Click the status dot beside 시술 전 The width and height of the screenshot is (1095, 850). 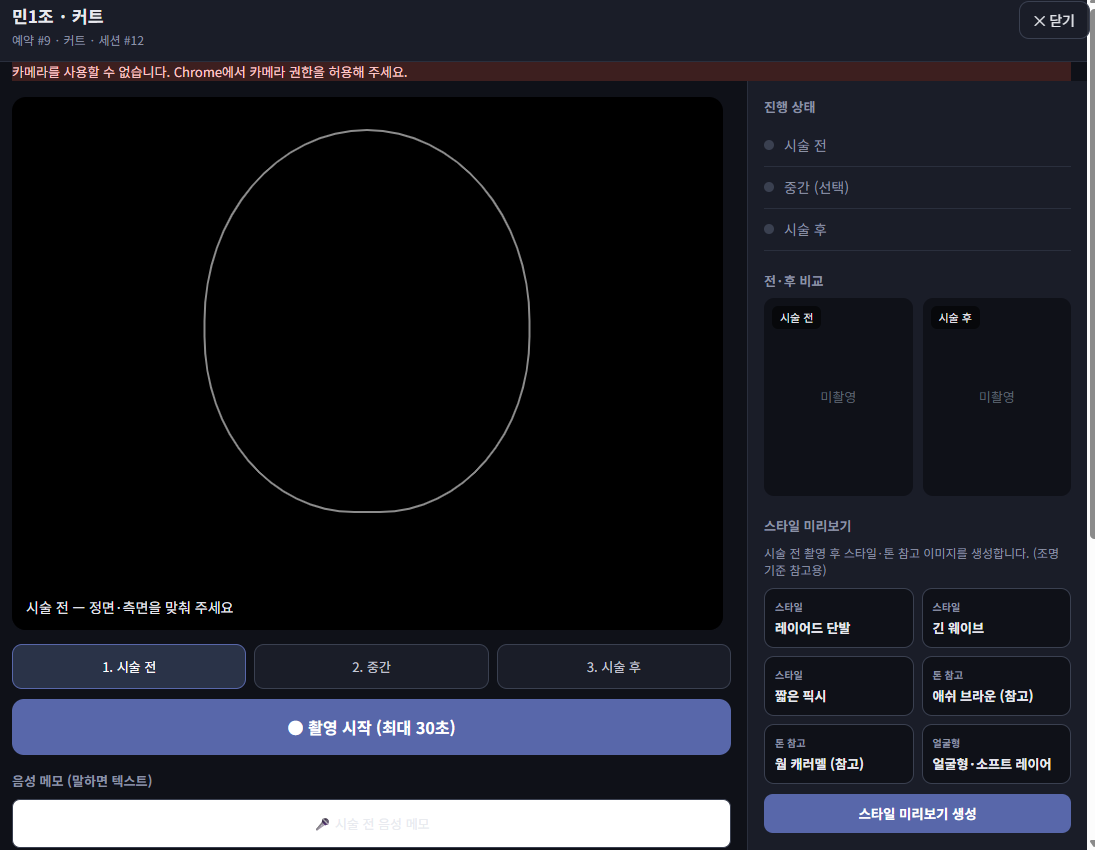769,145
